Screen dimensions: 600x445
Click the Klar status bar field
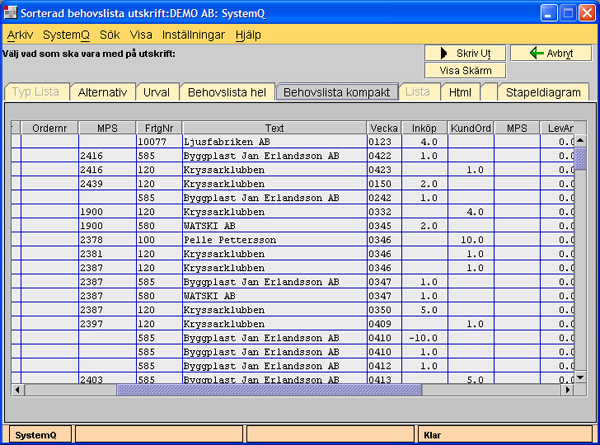point(505,435)
